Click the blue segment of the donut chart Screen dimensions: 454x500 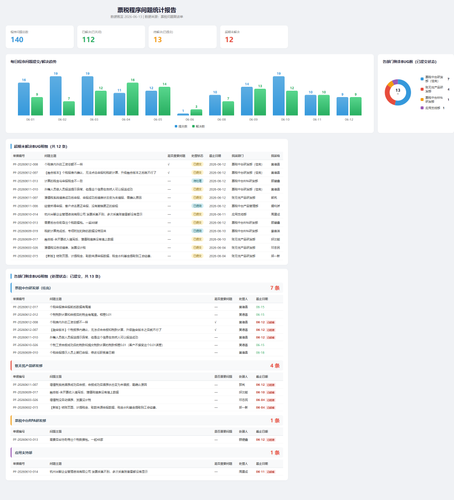coord(407,92)
